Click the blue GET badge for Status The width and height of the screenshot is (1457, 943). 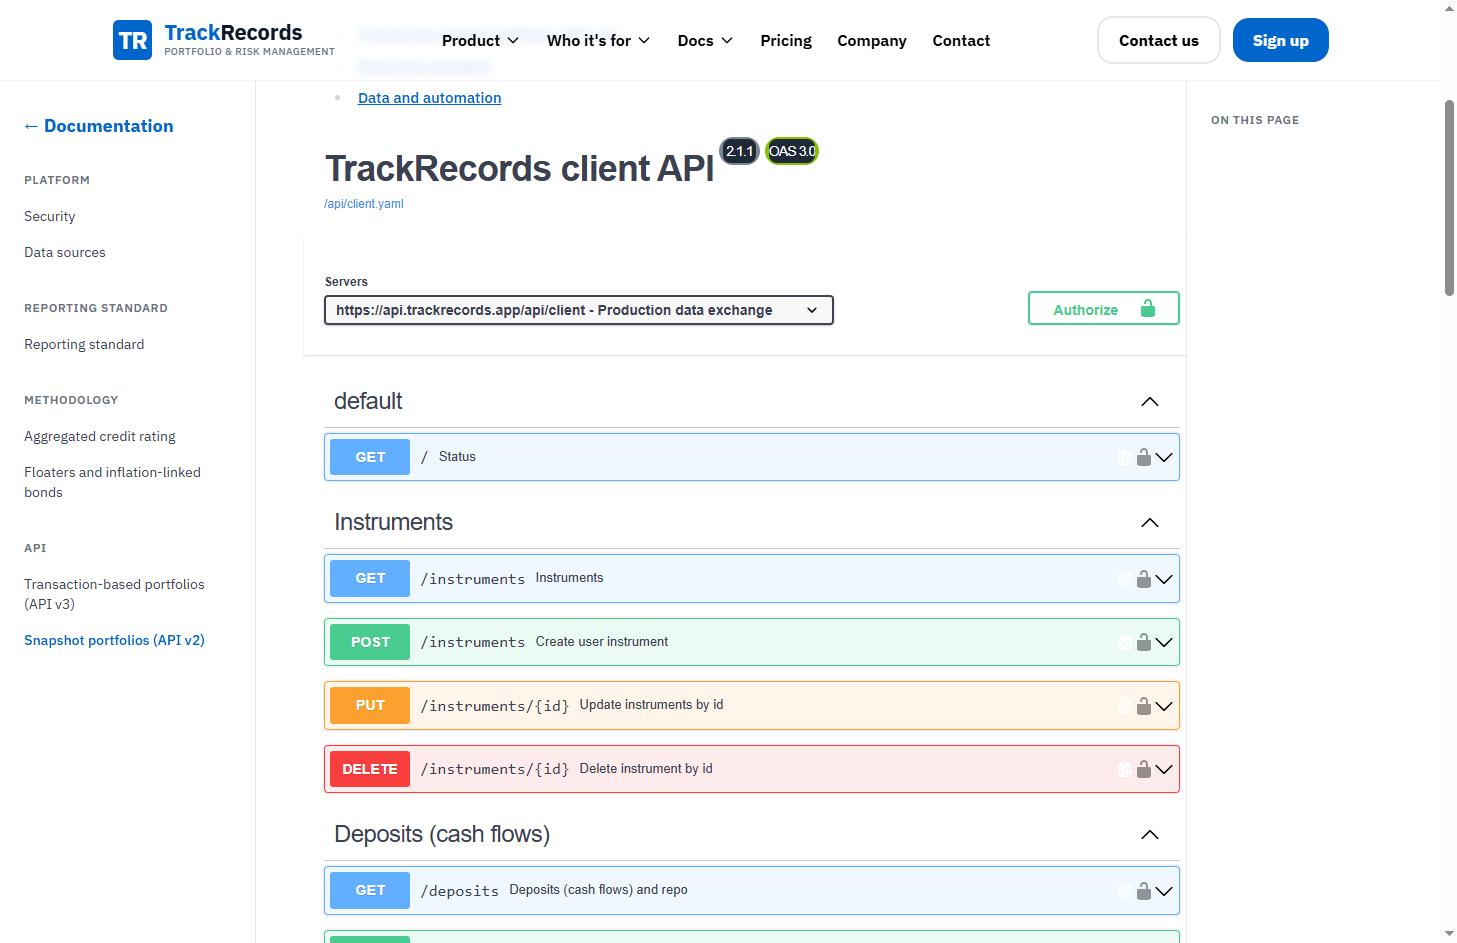[x=370, y=457]
